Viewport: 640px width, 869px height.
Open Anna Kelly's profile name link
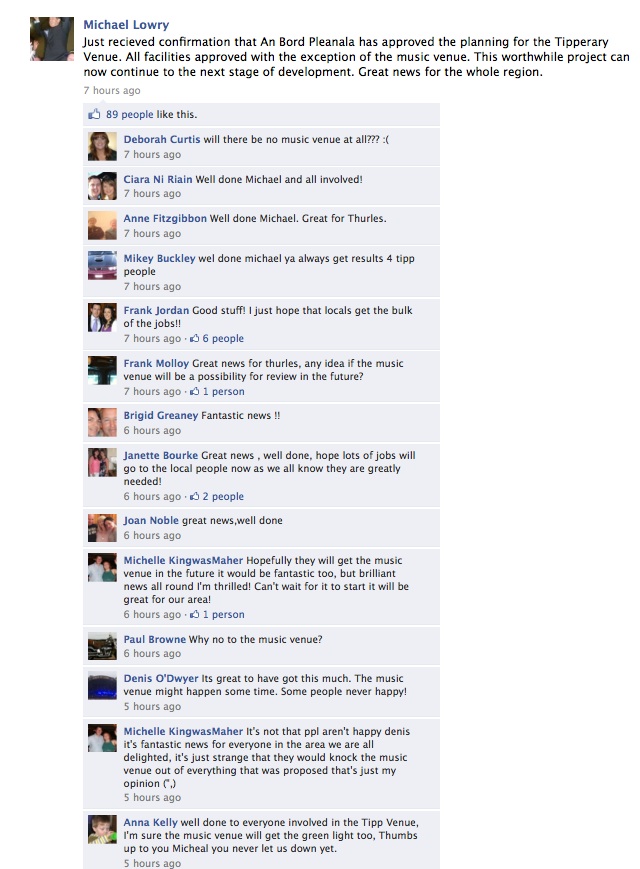pyautogui.click(x=151, y=822)
